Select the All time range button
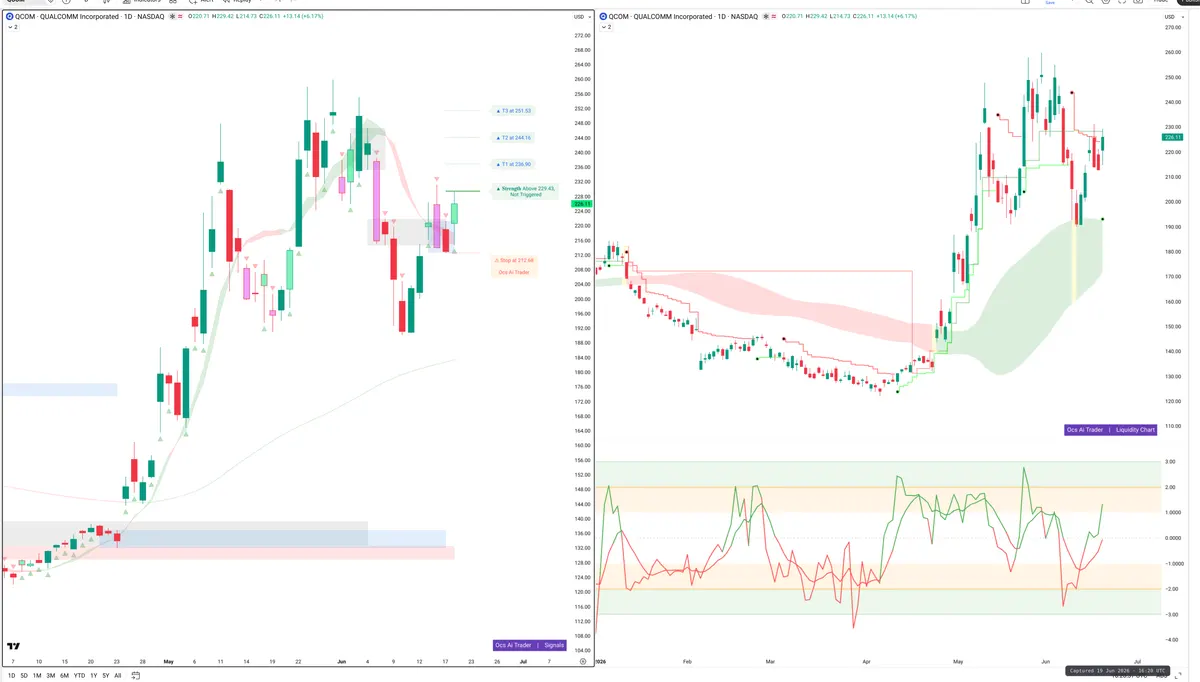Screen dimensions: 1200x682 (118, 676)
